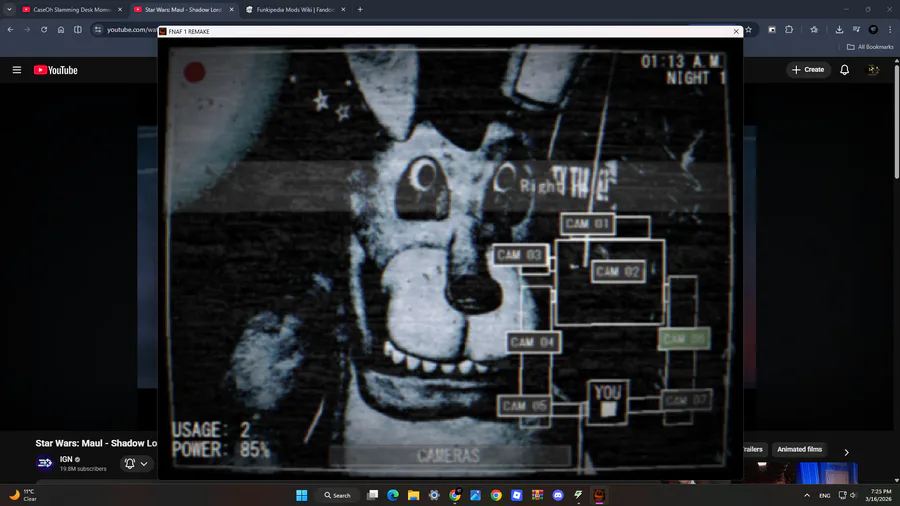Open Discord from the taskbar

pos(558,495)
